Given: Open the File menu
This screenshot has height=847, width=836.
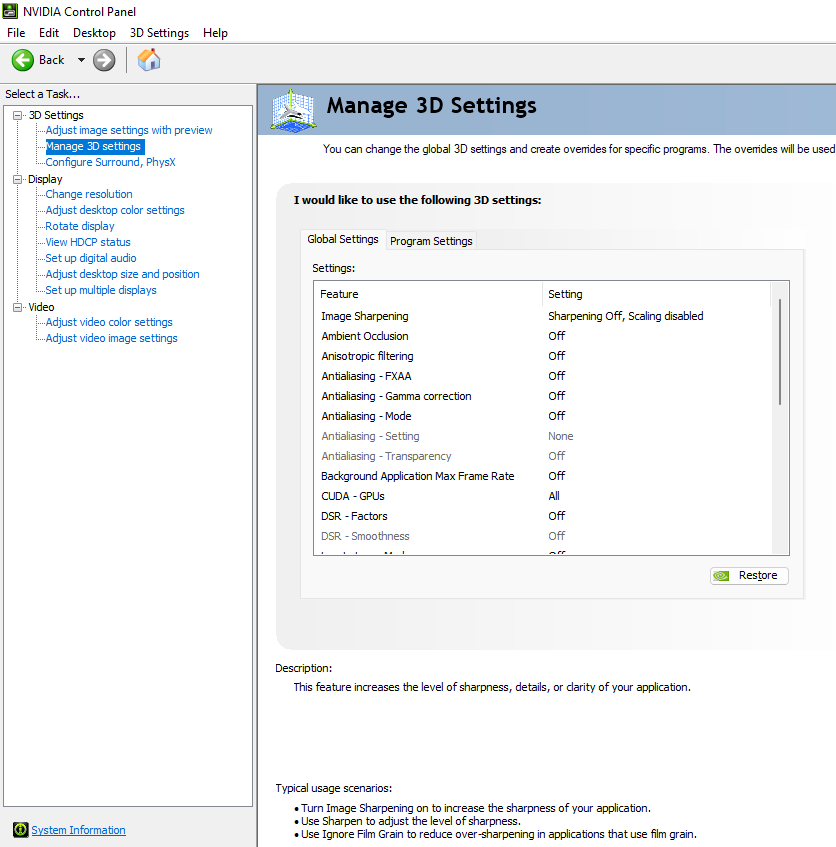Looking at the screenshot, I should coord(16,33).
